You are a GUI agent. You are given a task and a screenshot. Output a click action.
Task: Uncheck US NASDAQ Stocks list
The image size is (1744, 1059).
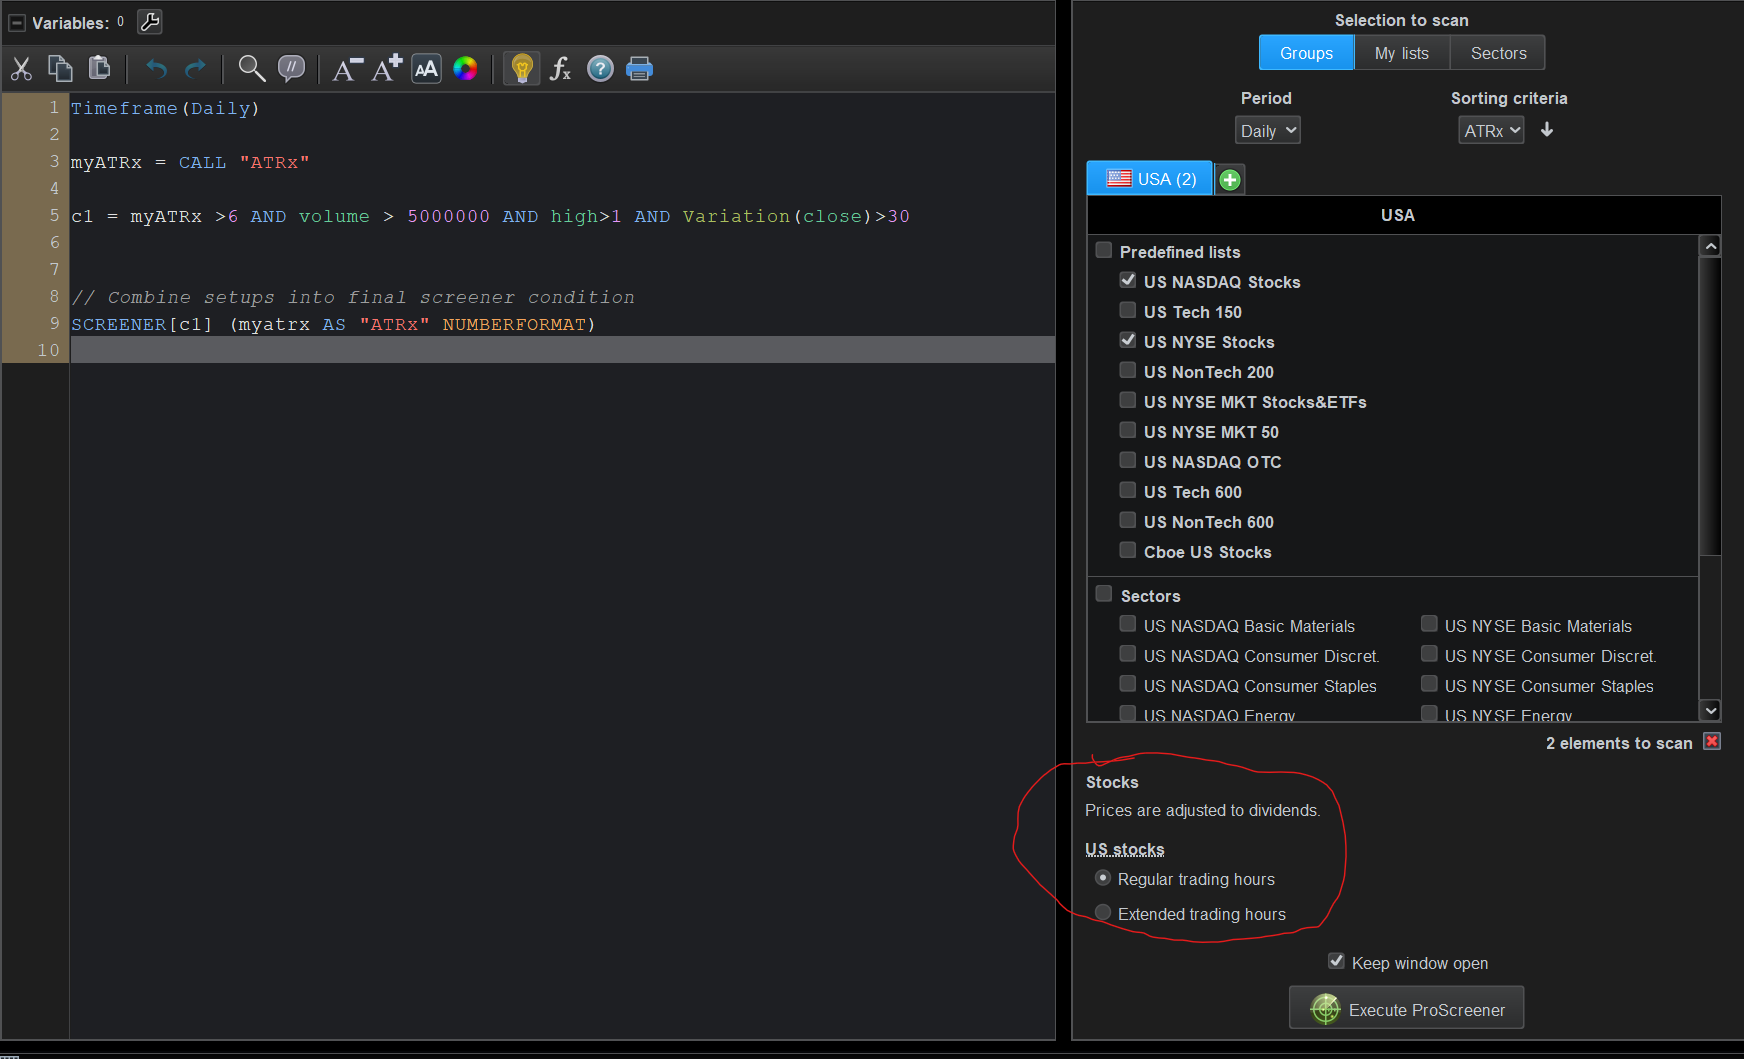coord(1128,281)
